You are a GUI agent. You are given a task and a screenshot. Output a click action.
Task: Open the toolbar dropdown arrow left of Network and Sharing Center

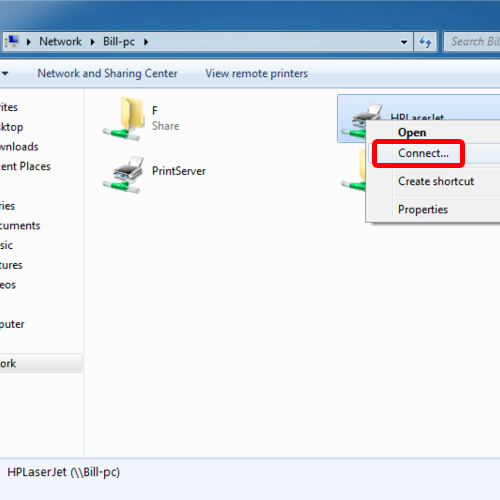pyautogui.click(x=5, y=73)
